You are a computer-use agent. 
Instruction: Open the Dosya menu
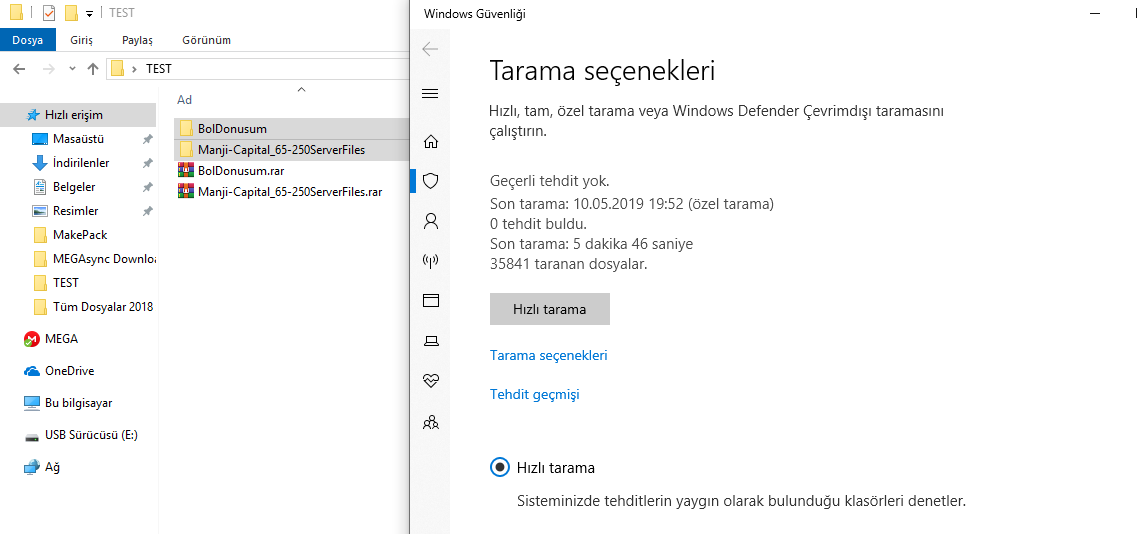28,40
